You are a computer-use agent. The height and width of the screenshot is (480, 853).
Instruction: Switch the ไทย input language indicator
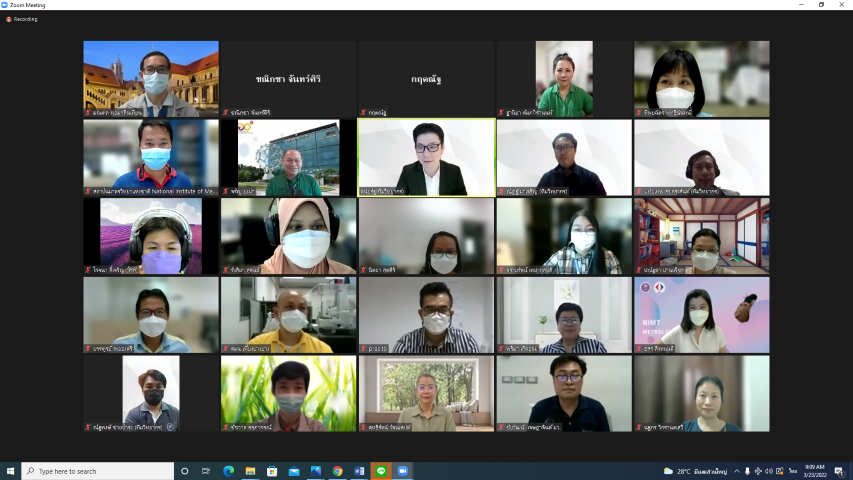pyautogui.click(x=793, y=471)
